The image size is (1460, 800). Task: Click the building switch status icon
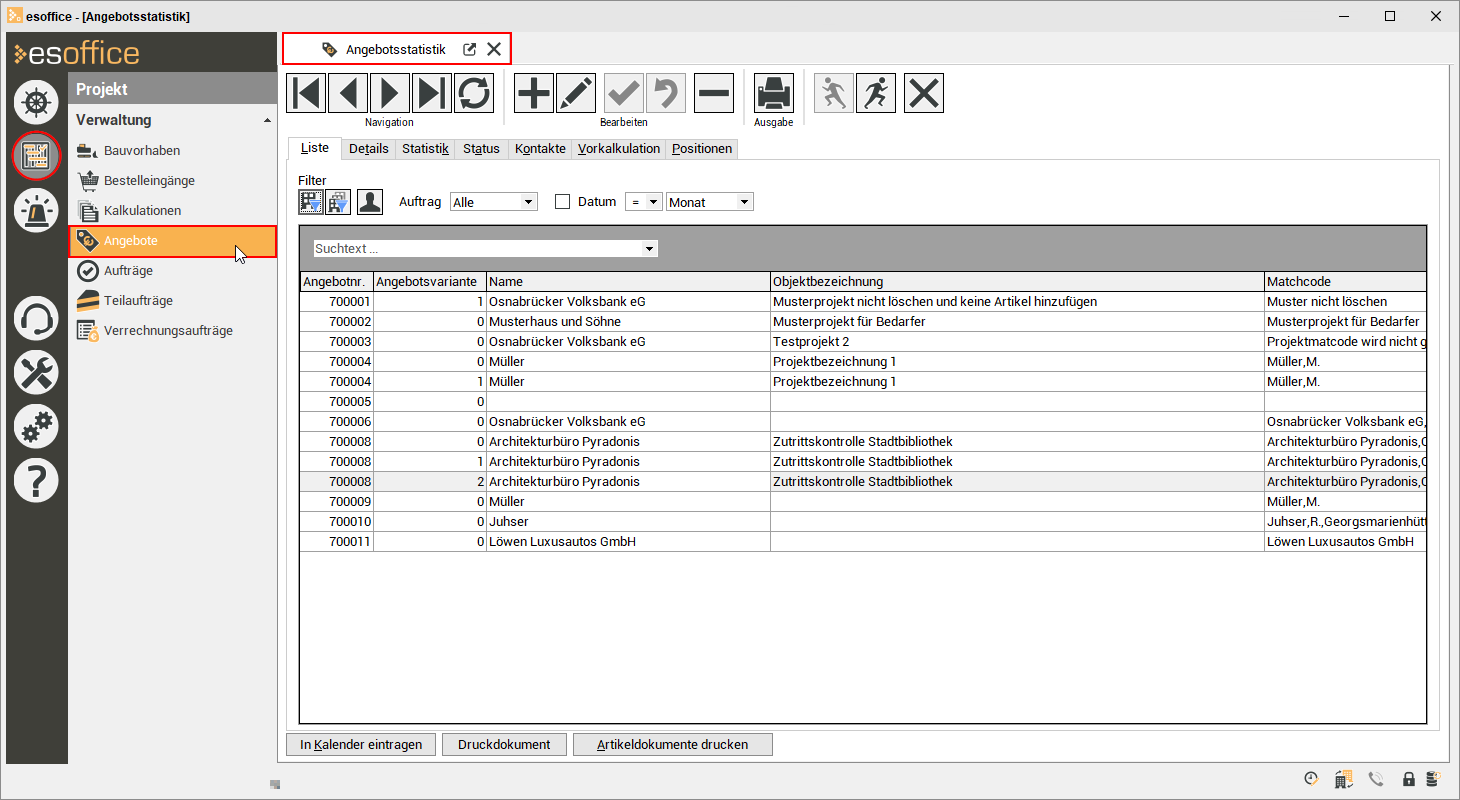1343,779
